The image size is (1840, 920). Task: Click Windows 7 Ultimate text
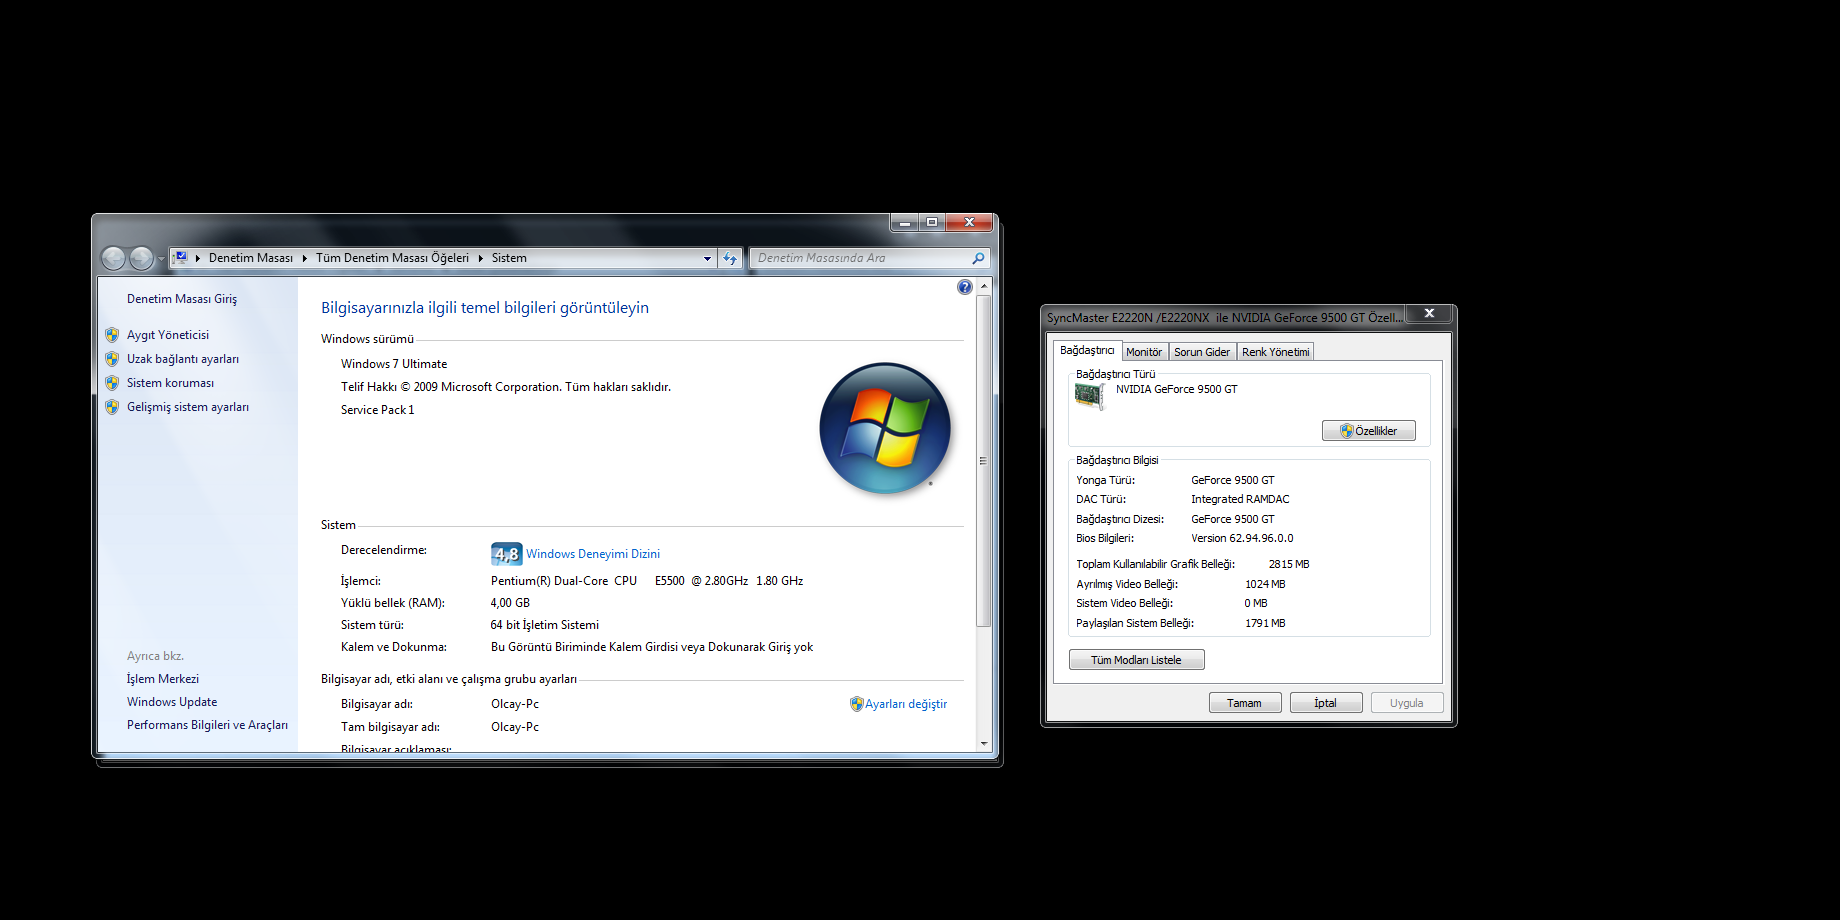coord(394,364)
